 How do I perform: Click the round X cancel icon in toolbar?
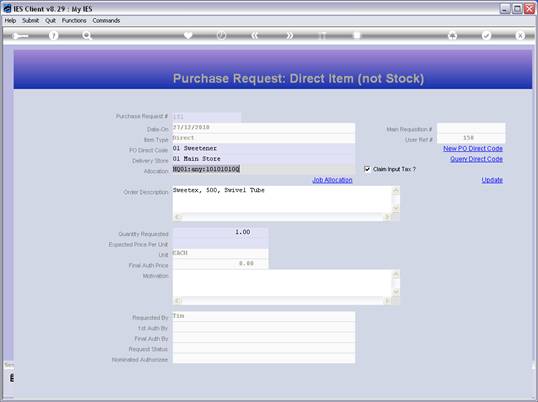(520, 35)
